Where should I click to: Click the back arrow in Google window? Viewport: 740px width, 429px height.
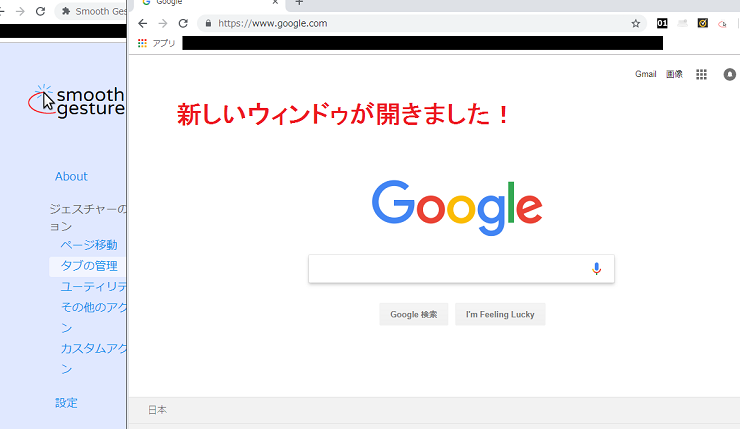143,23
